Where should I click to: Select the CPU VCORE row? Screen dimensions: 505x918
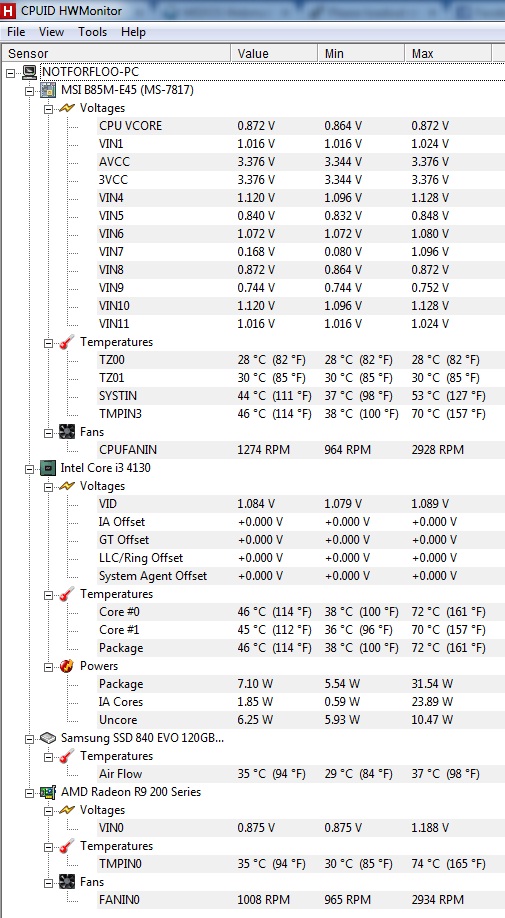[301, 126]
